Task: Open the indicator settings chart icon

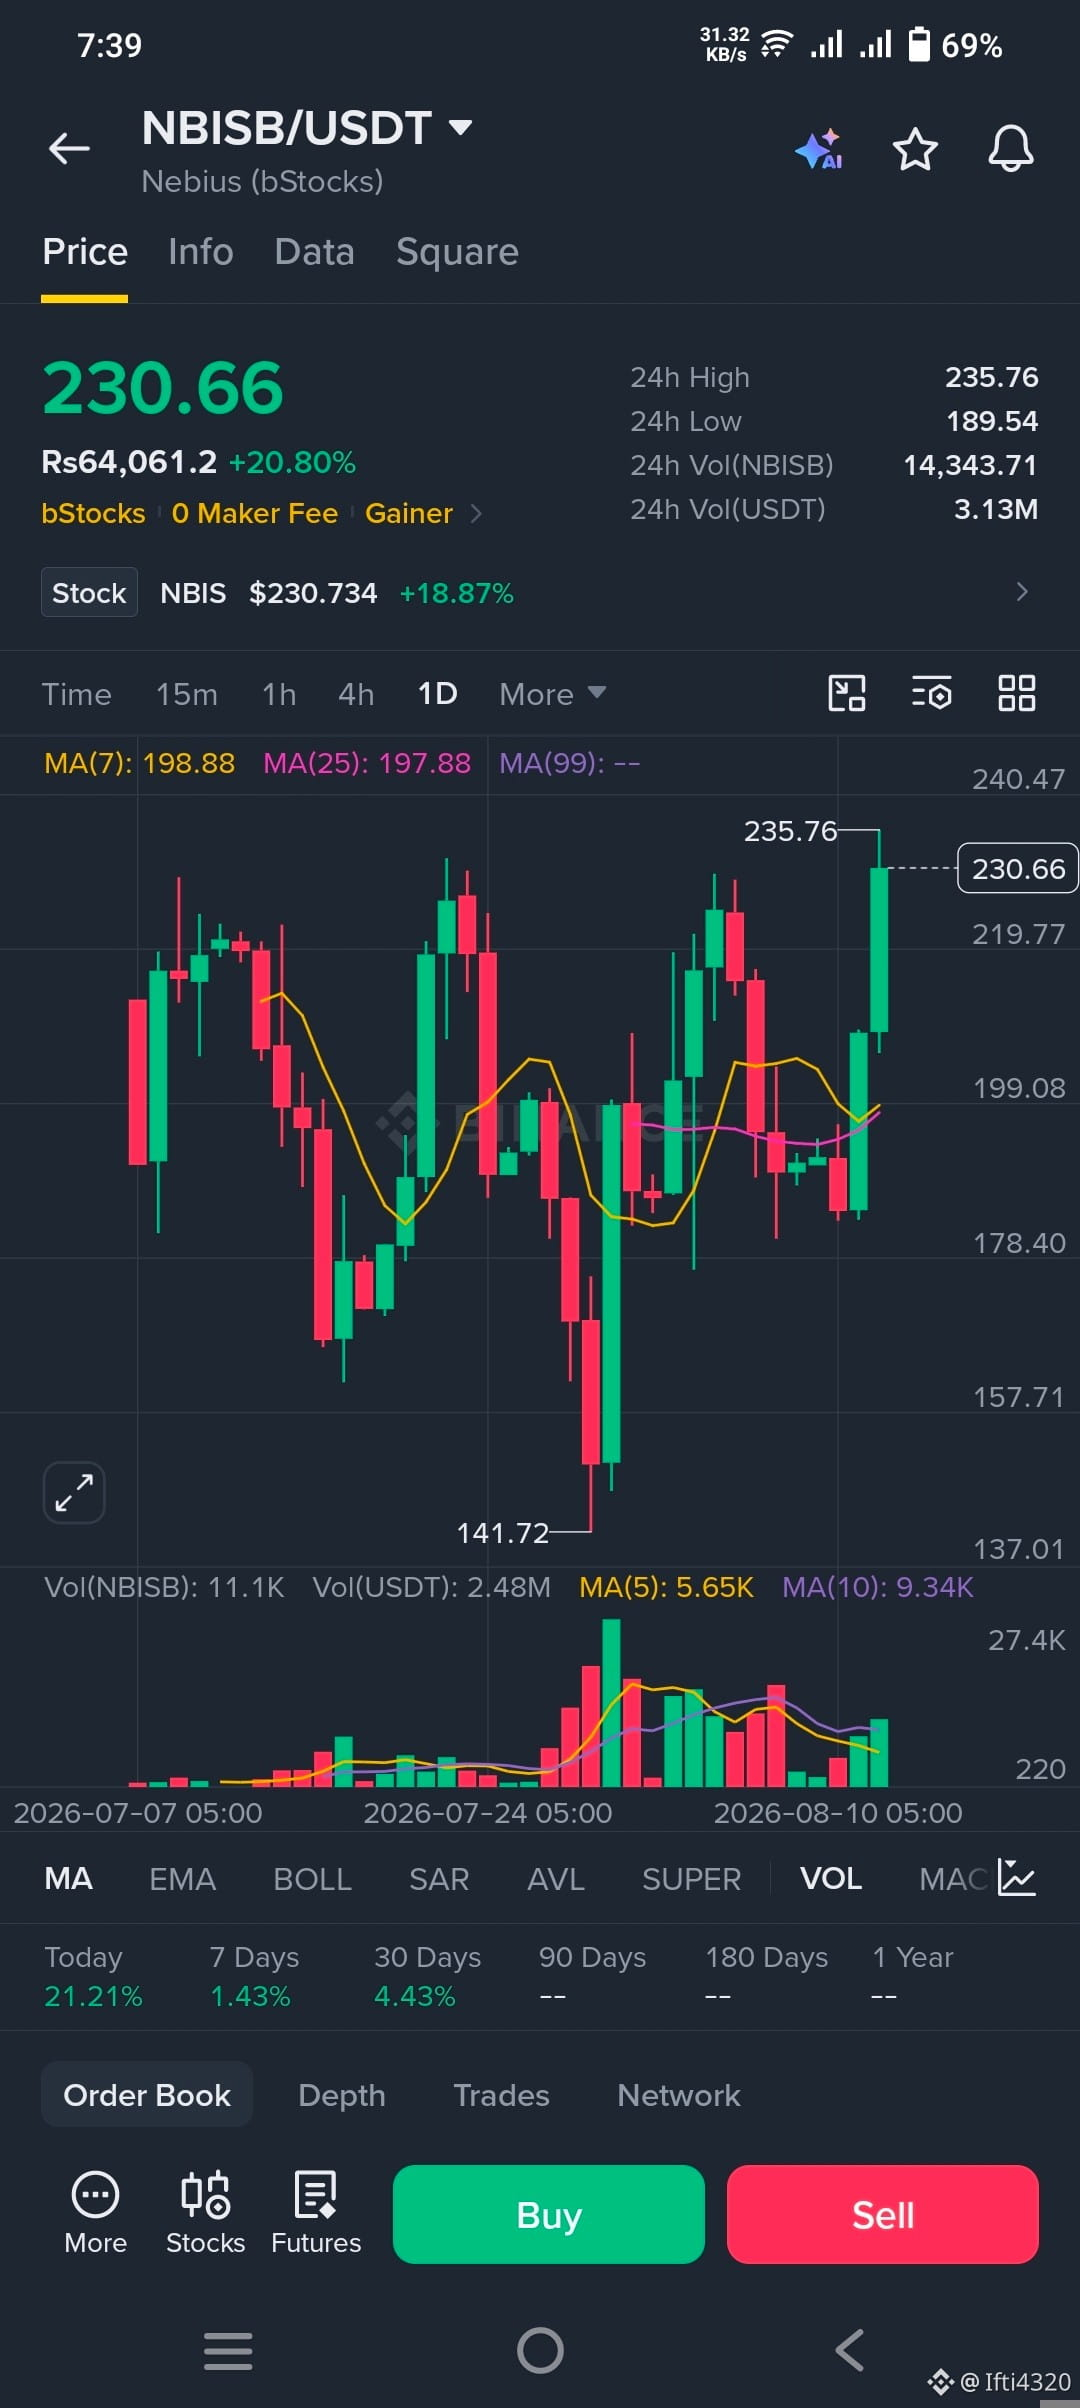Action: pyautogui.click(x=1017, y=1878)
